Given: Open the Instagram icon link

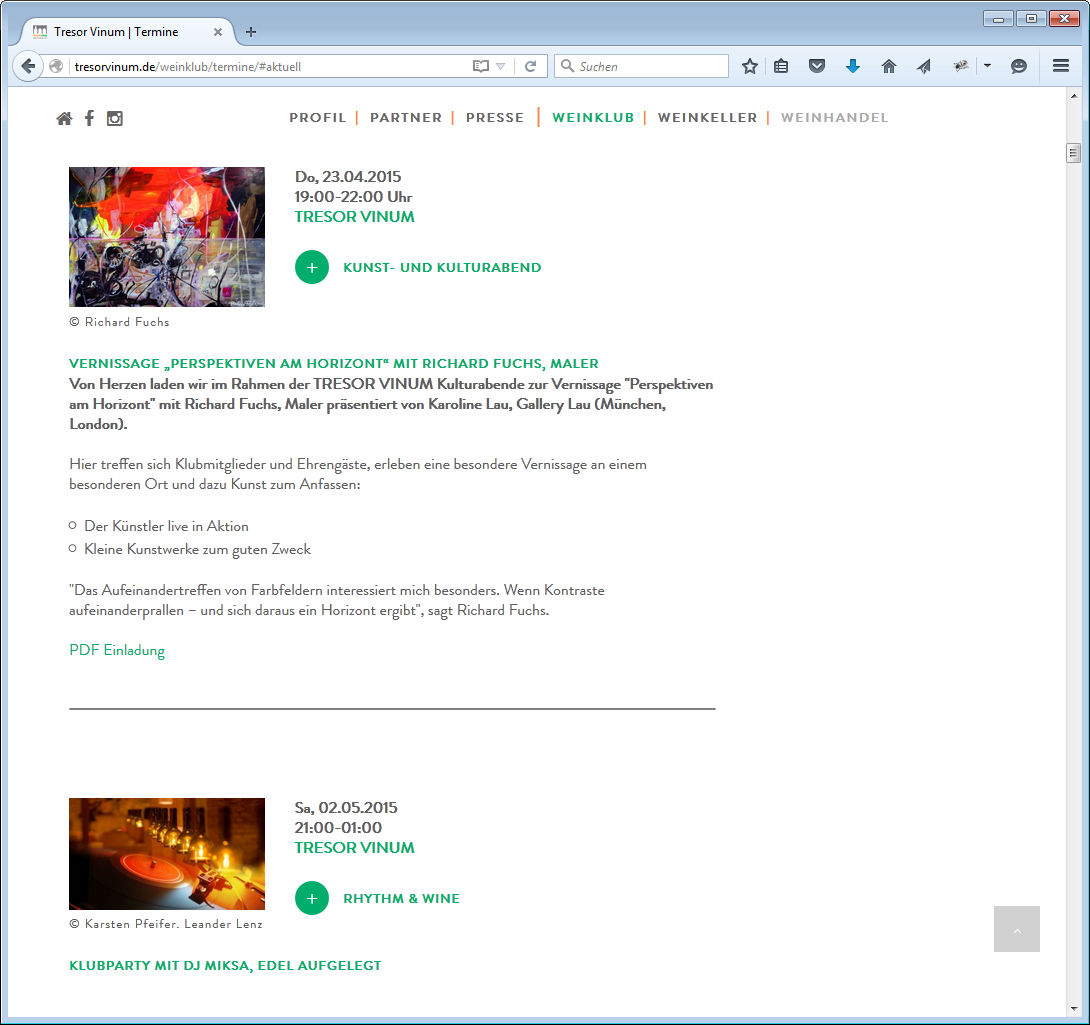Looking at the screenshot, I should click(x=115, y=118).
